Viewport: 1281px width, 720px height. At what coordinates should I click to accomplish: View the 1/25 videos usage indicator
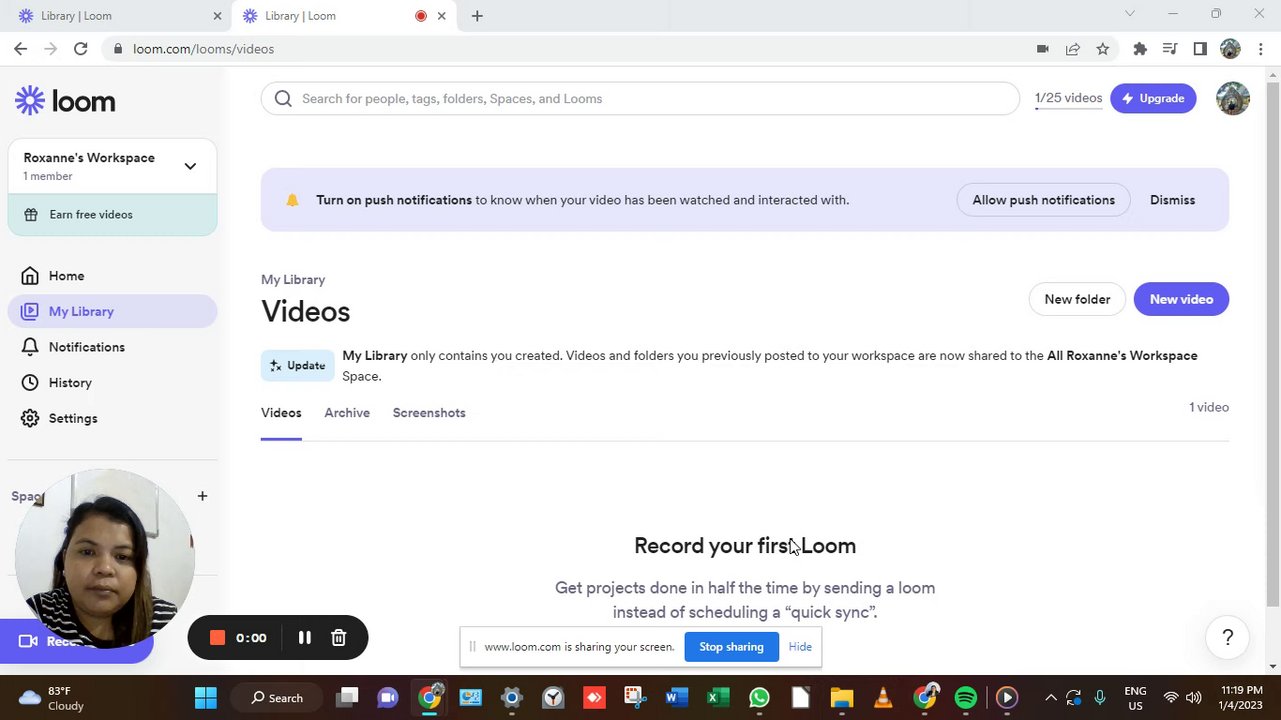click(x=1068, y=98)
